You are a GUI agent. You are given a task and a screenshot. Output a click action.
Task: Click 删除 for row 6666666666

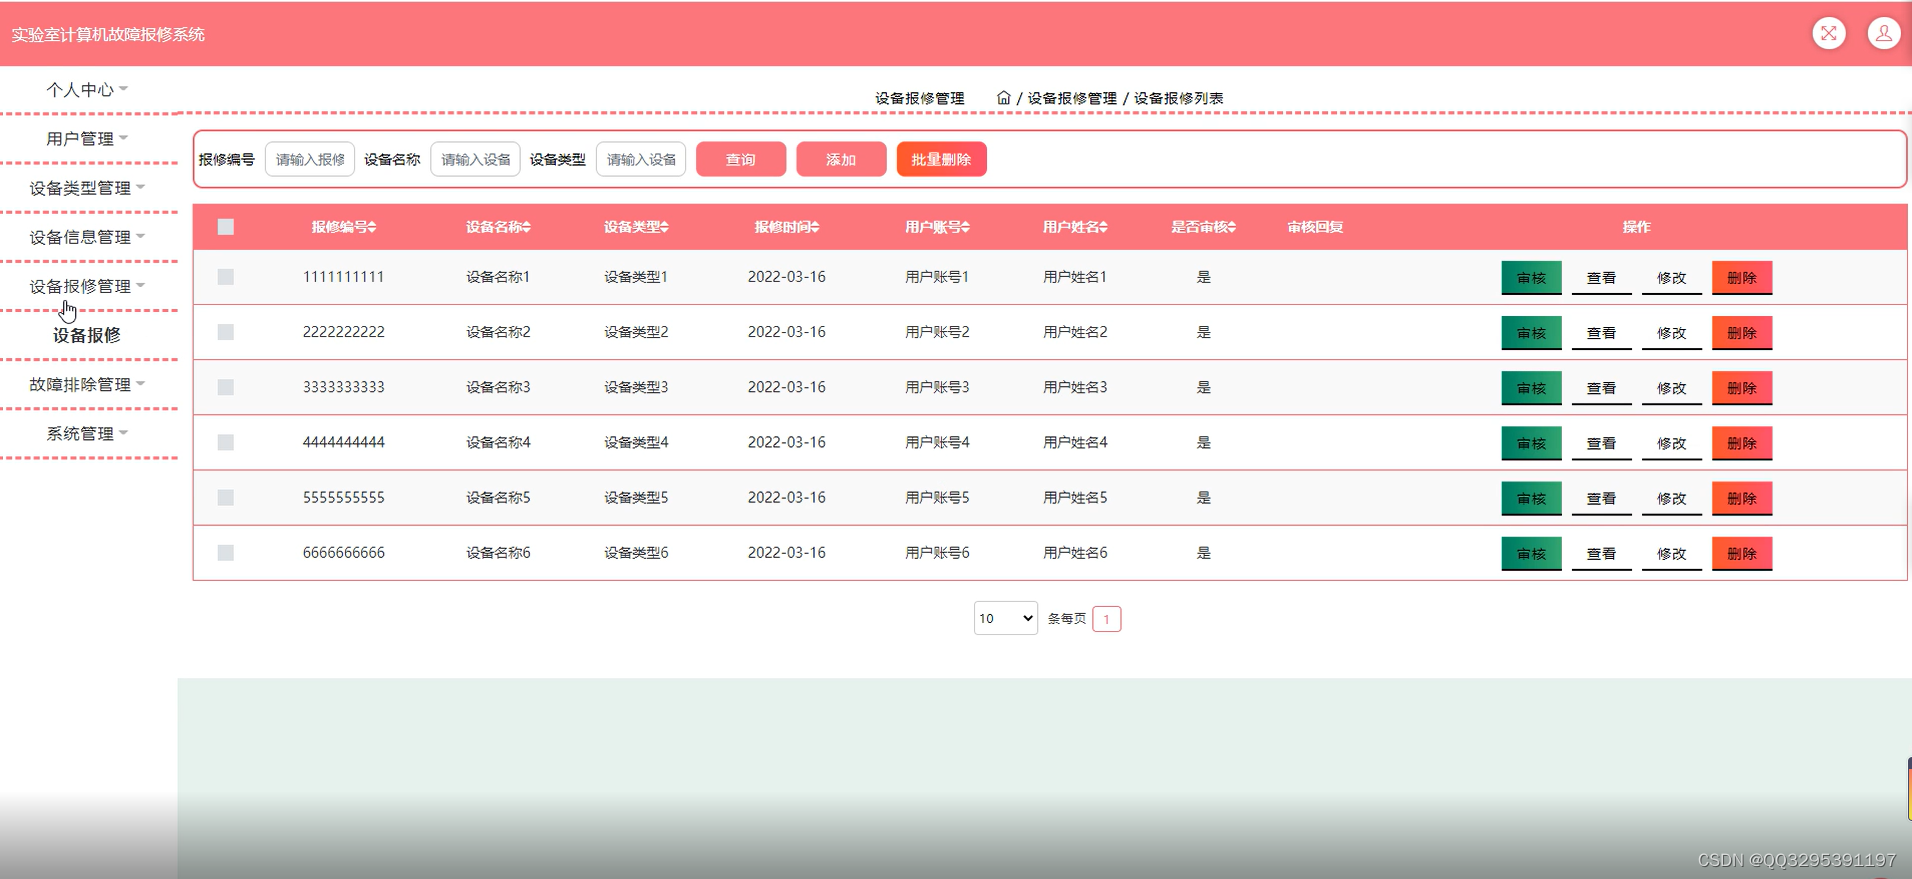(x=1742, y=553)
